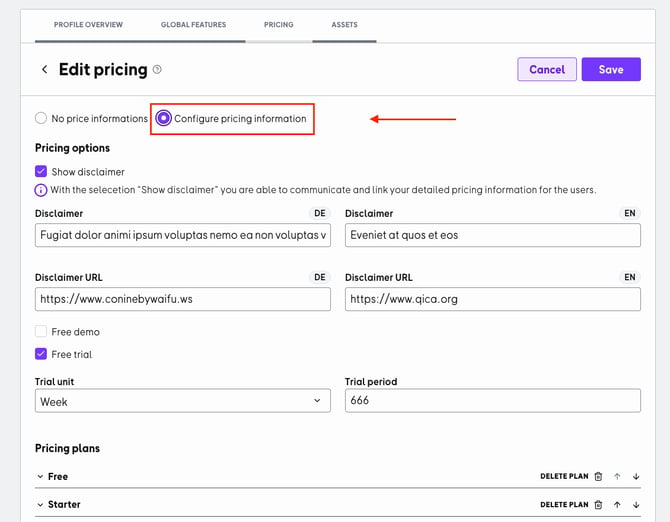The height and width of the screenshot is (522, 670).
Task: Expand the Starter pricing plan
Action: click(40, 504)
